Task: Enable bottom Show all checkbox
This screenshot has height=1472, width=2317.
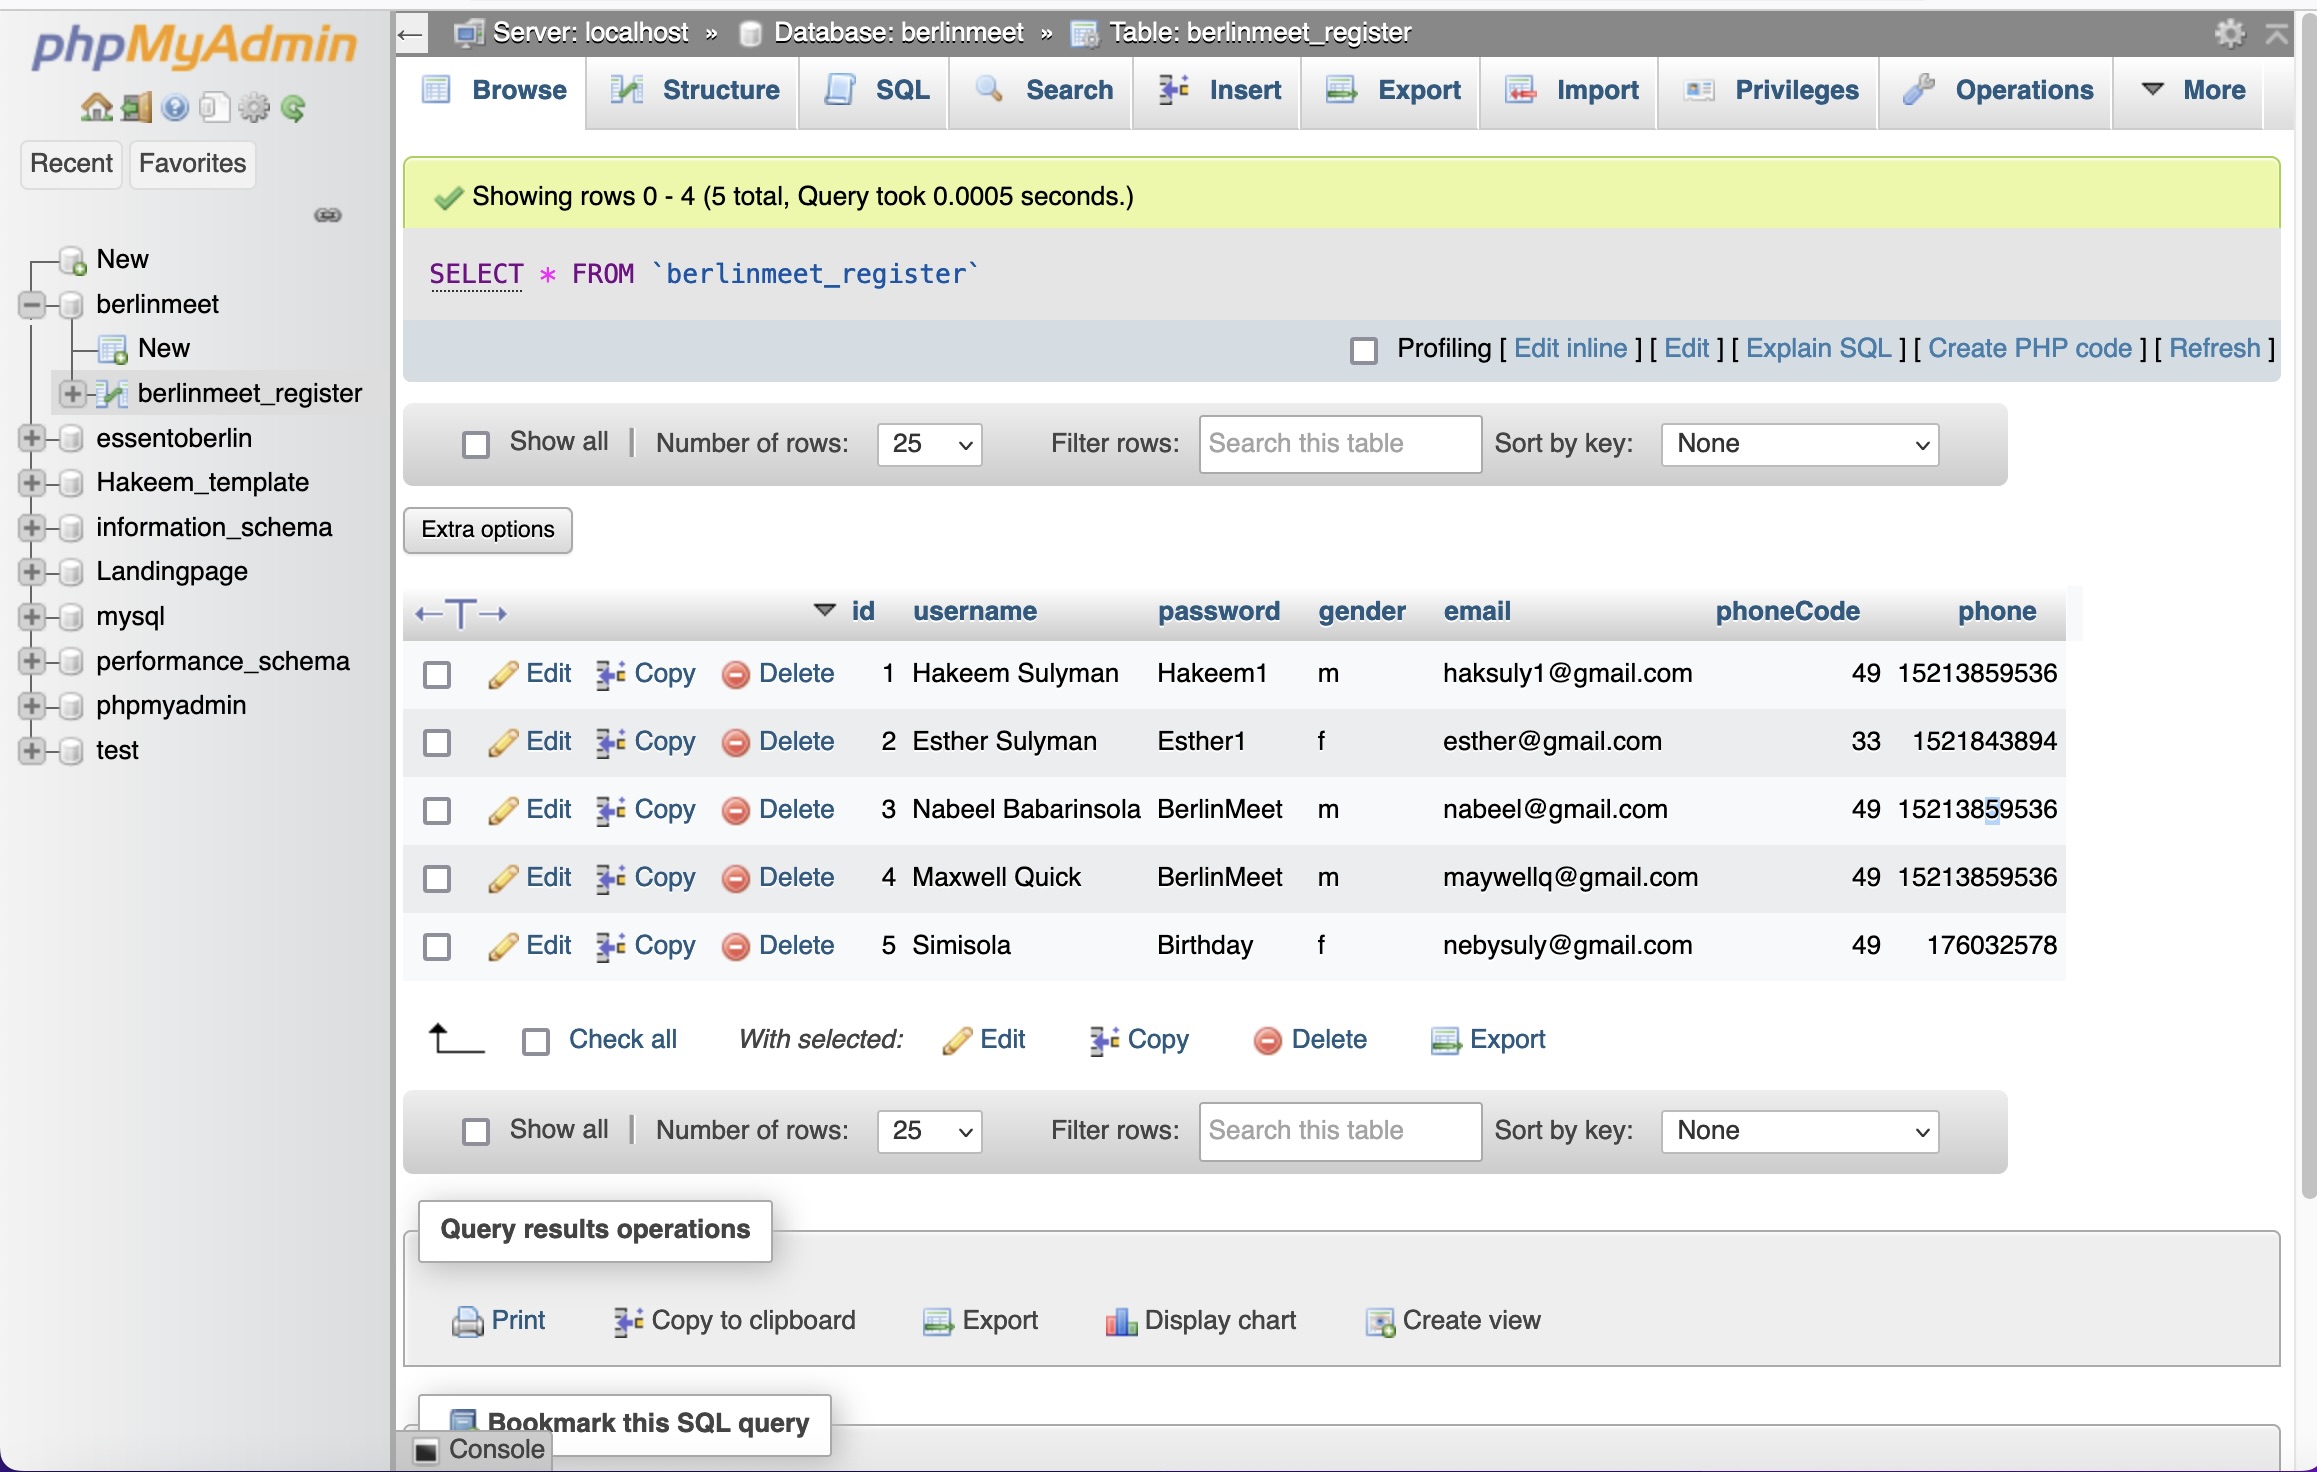Action: 476,1131
